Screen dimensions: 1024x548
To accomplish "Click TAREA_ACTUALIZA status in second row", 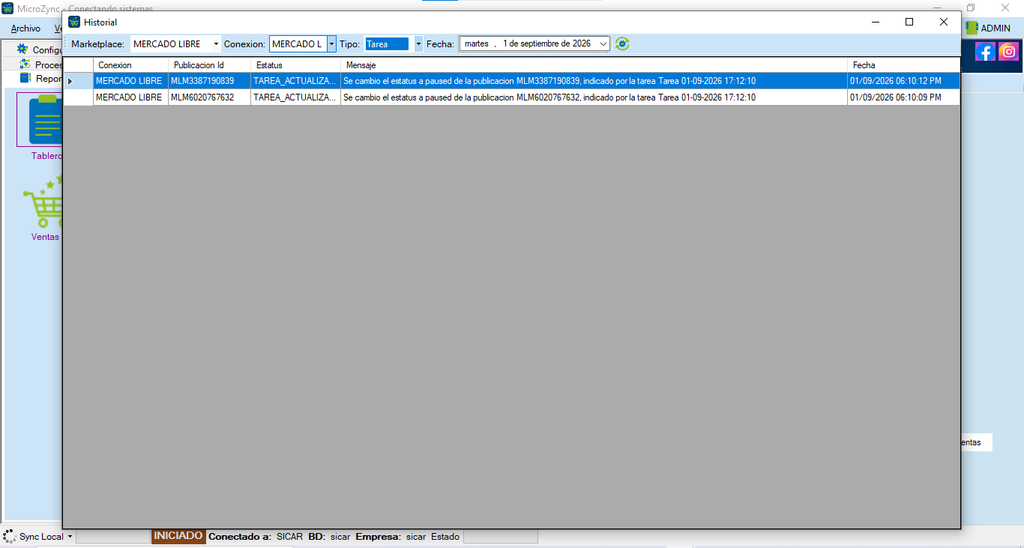I will 295,97.
